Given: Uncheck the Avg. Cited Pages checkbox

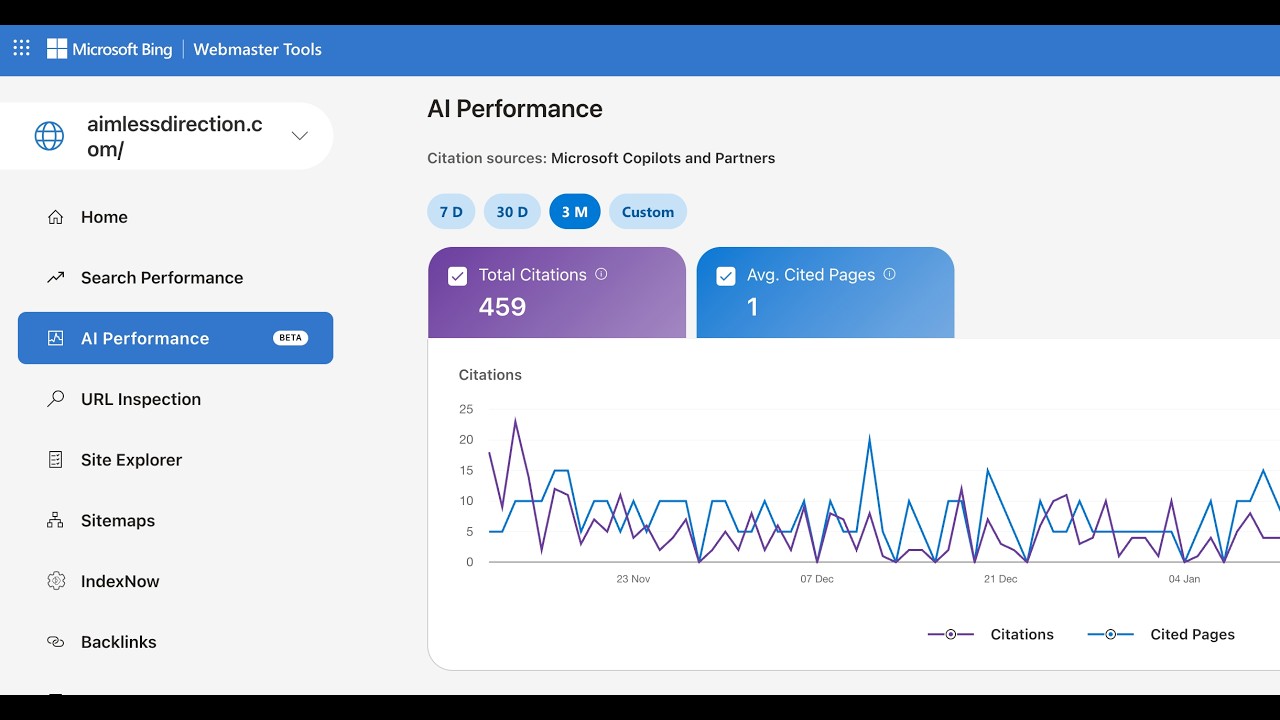Looking at the screenshot, I should pos(726,276).
